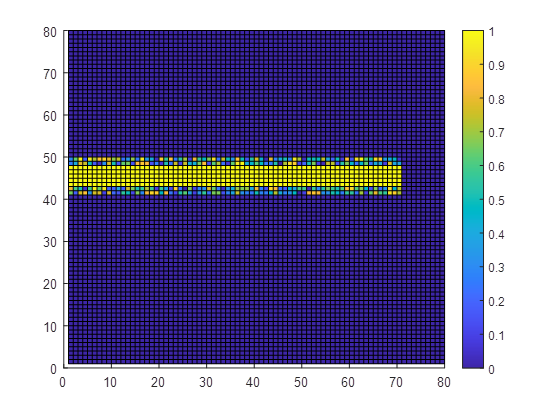Select colorbar tick label 0.4
The width and height of the screenshot is (558, 414).
tap(496, 234)
